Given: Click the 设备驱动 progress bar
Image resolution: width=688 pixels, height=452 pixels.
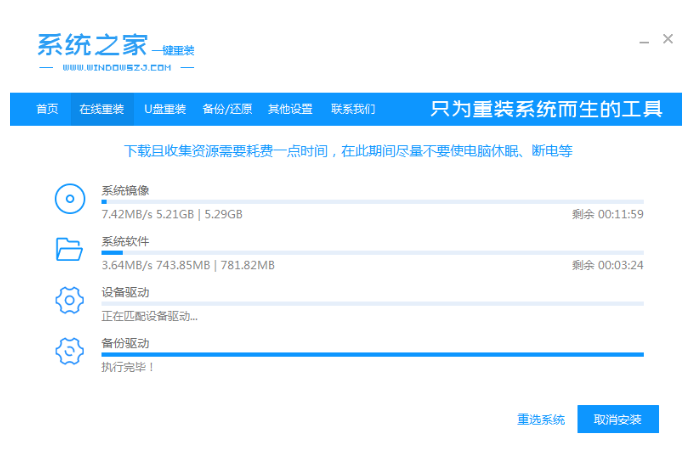Looking at the screenshot, I should [373, 304].
